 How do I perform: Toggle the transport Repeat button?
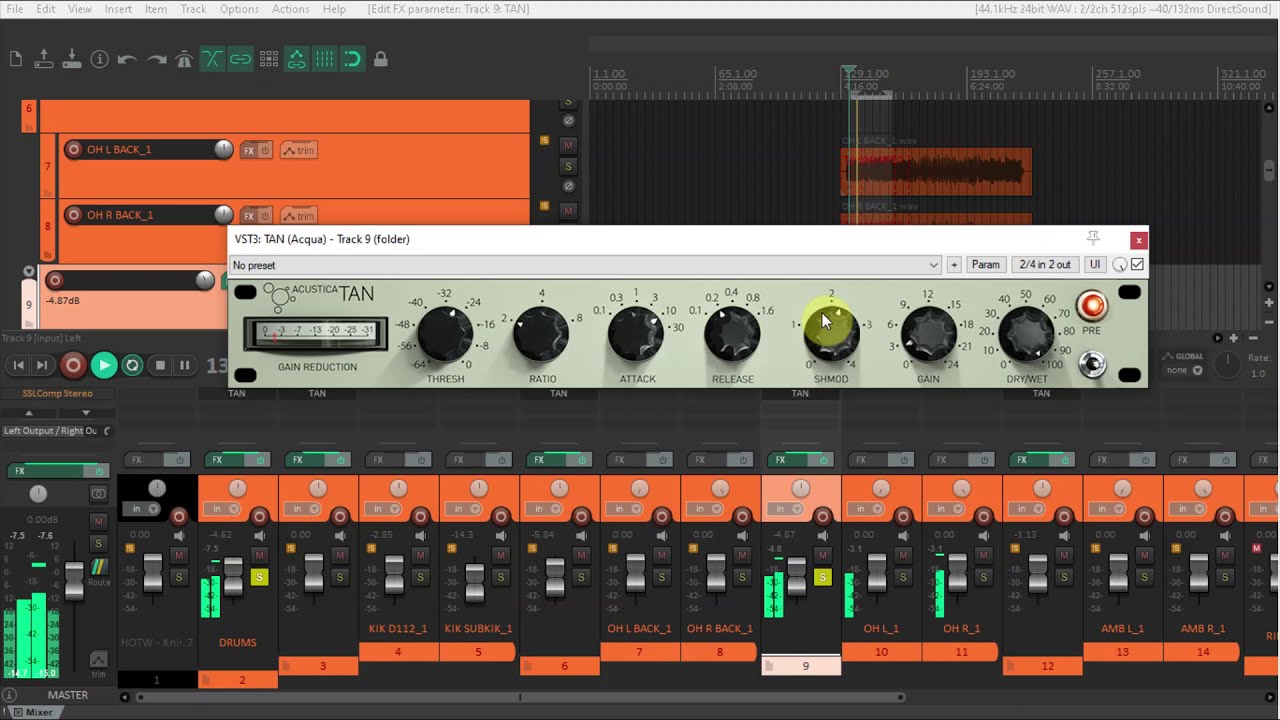tap(132, 366)
